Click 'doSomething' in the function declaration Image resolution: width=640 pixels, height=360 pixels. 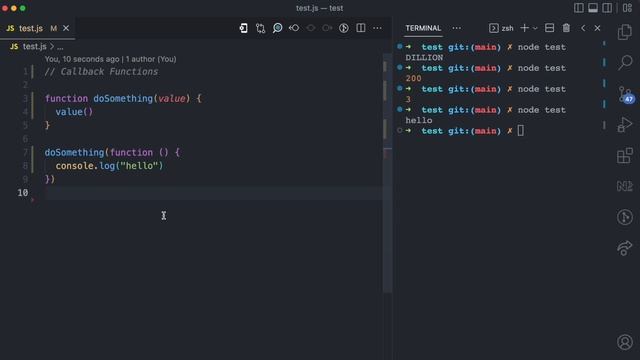tap(123, 98)
